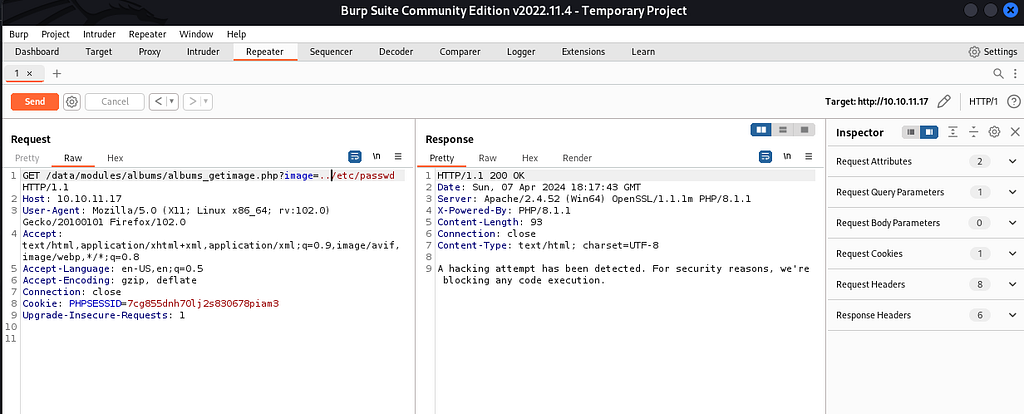Select side-by-side layout view
This screenshot has height=414, width=1024.
coord(761,130)
